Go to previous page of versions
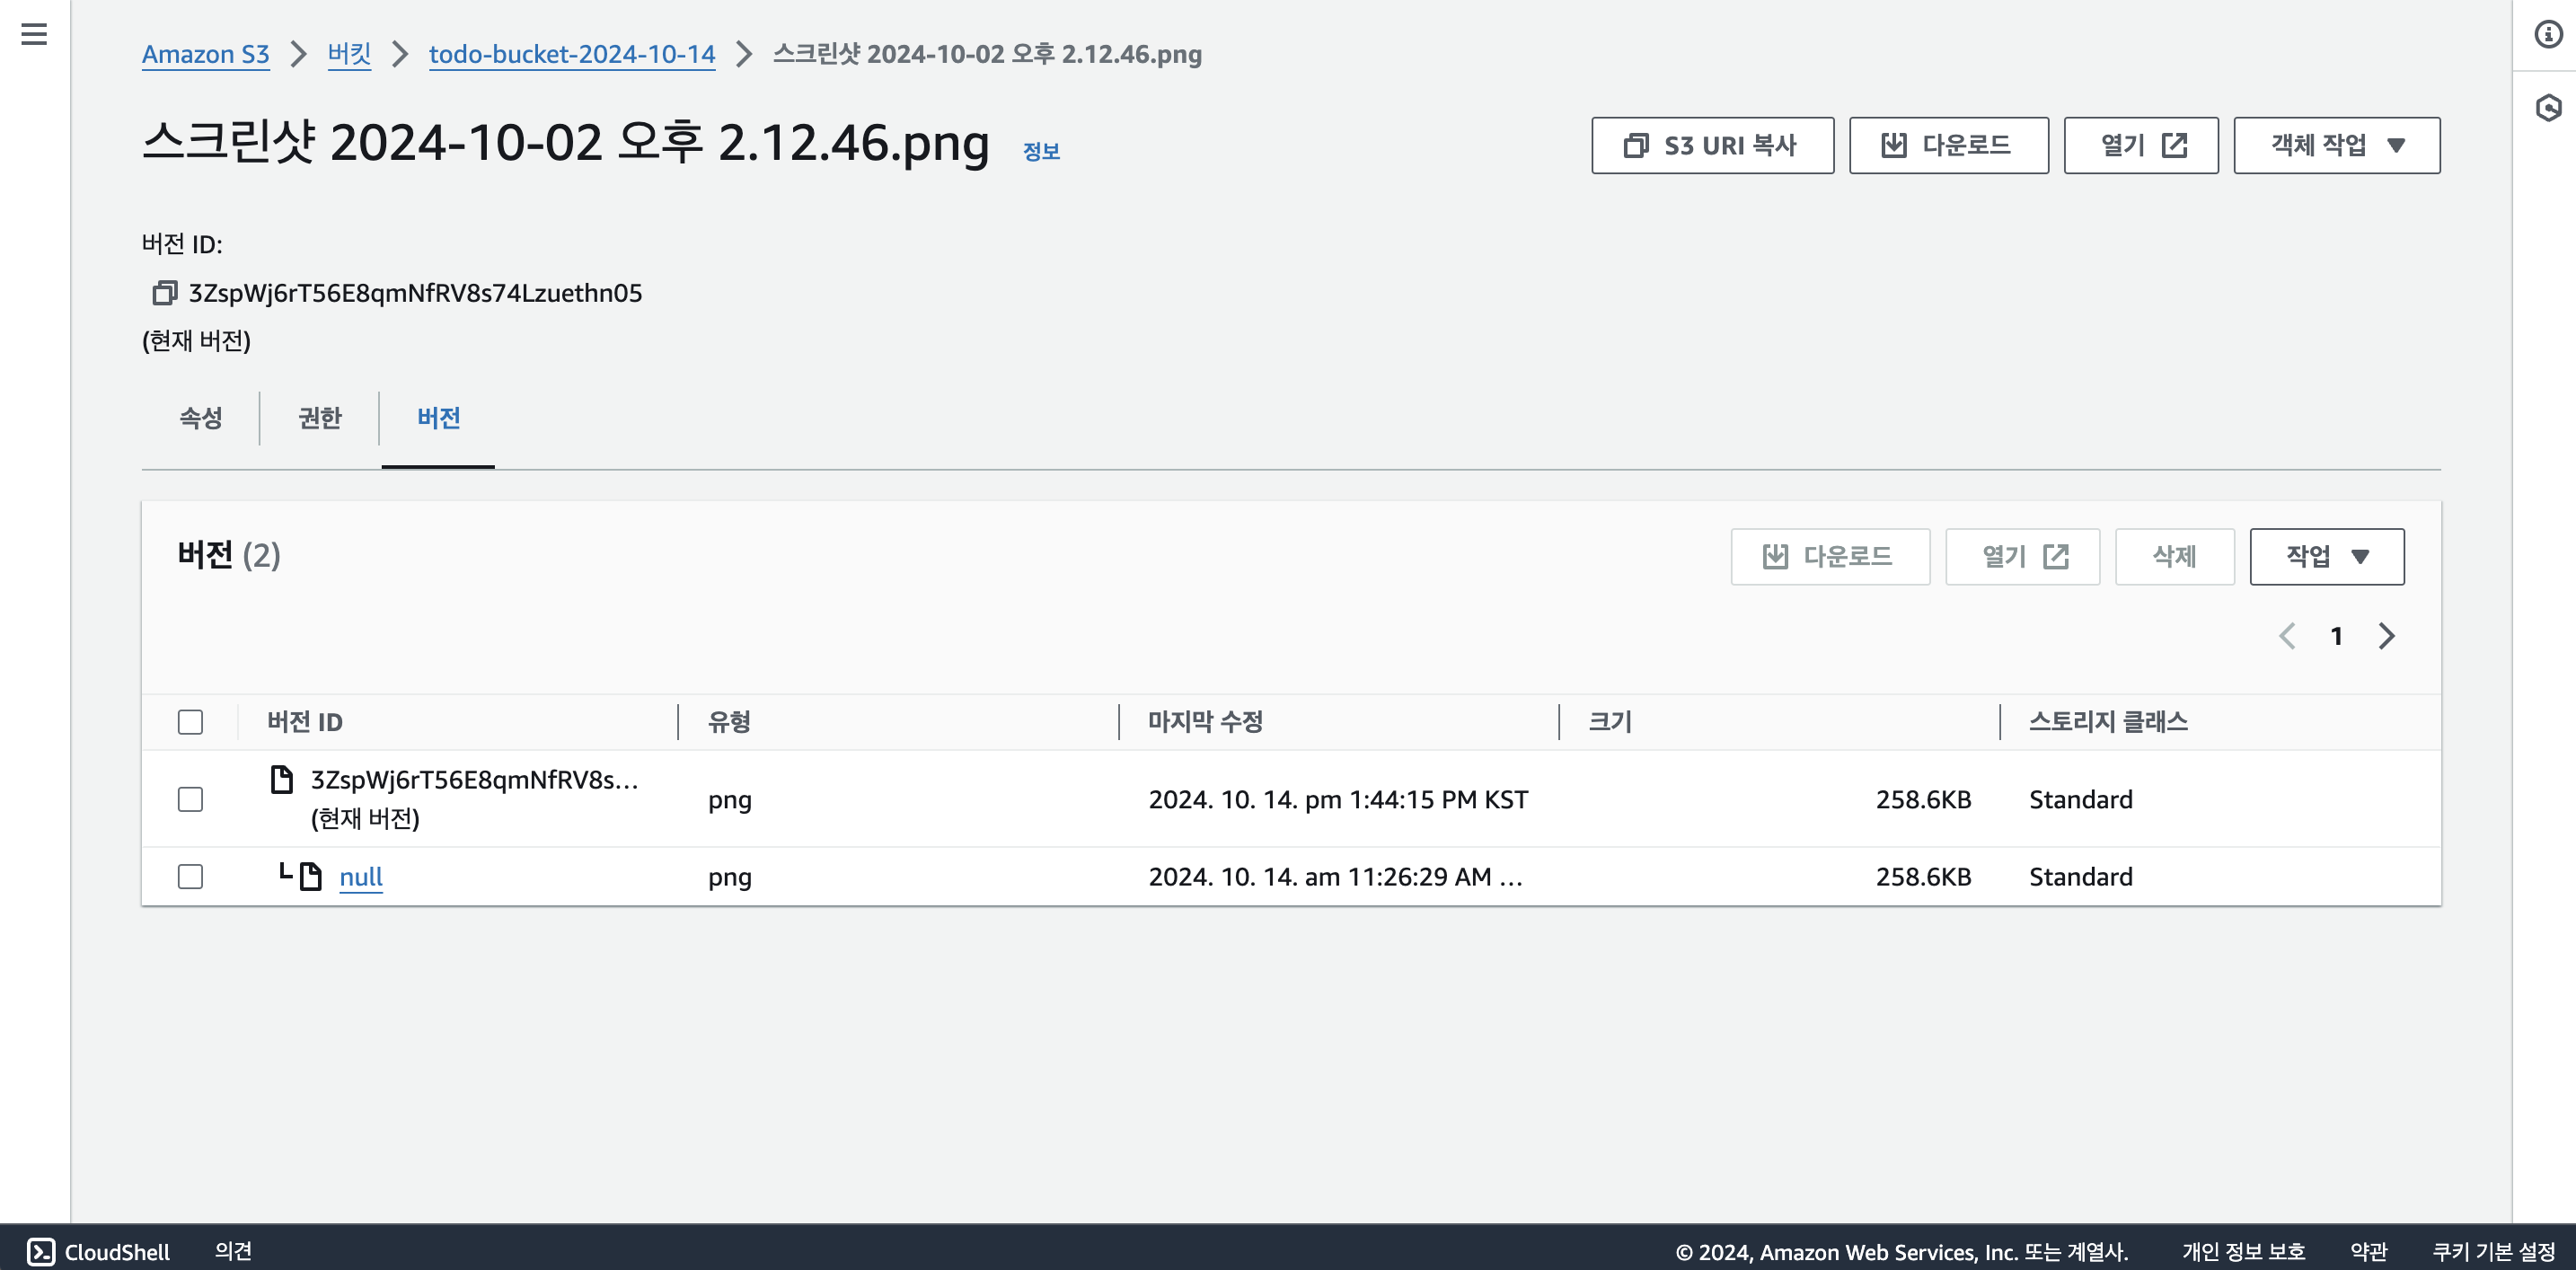The image size is (2576, 1270). coord(2287,636)
